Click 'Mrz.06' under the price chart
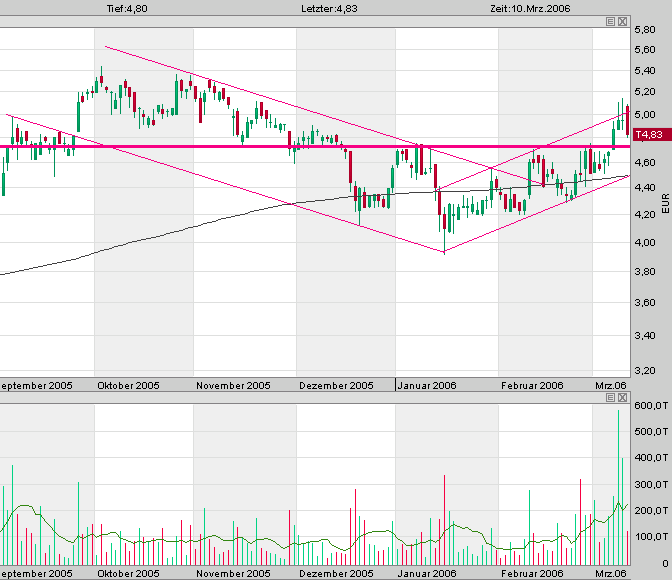The height and width of the screenshot is (580, 672). (611, 385)
